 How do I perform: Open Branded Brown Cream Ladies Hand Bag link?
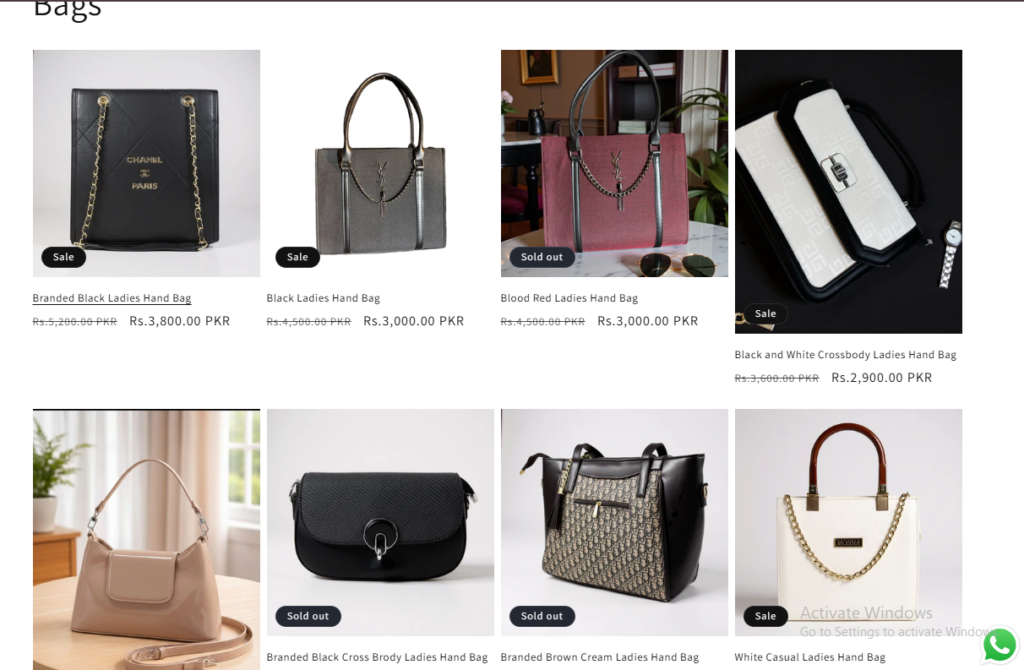click(x=600, y=657)
